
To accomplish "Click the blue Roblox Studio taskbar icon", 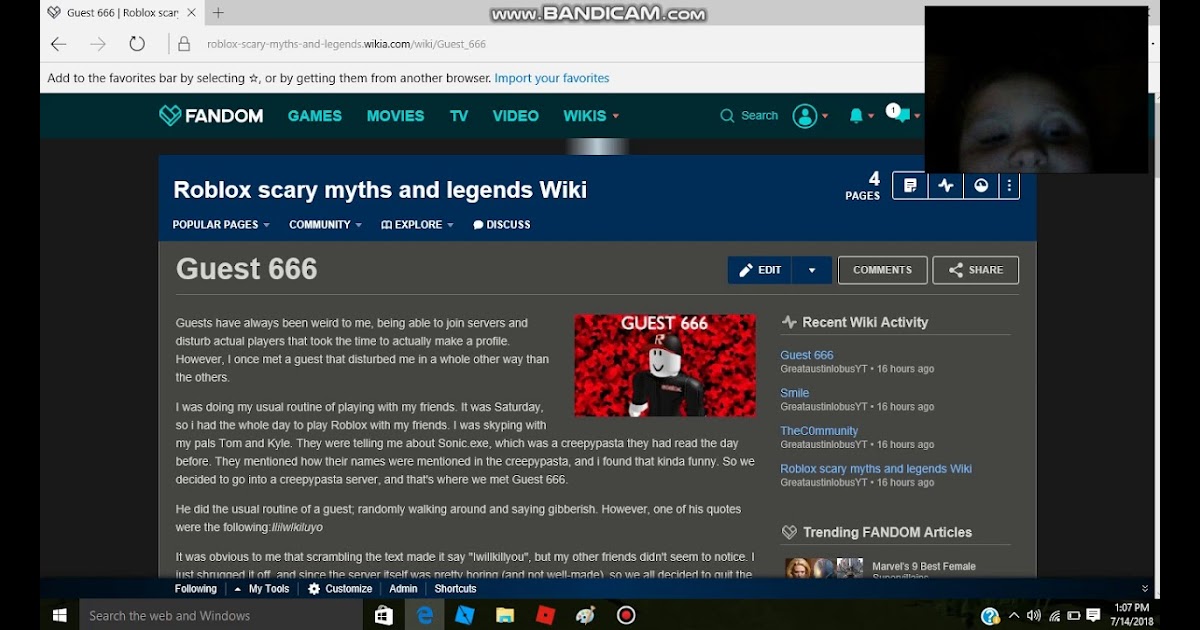I will [465, 616].
